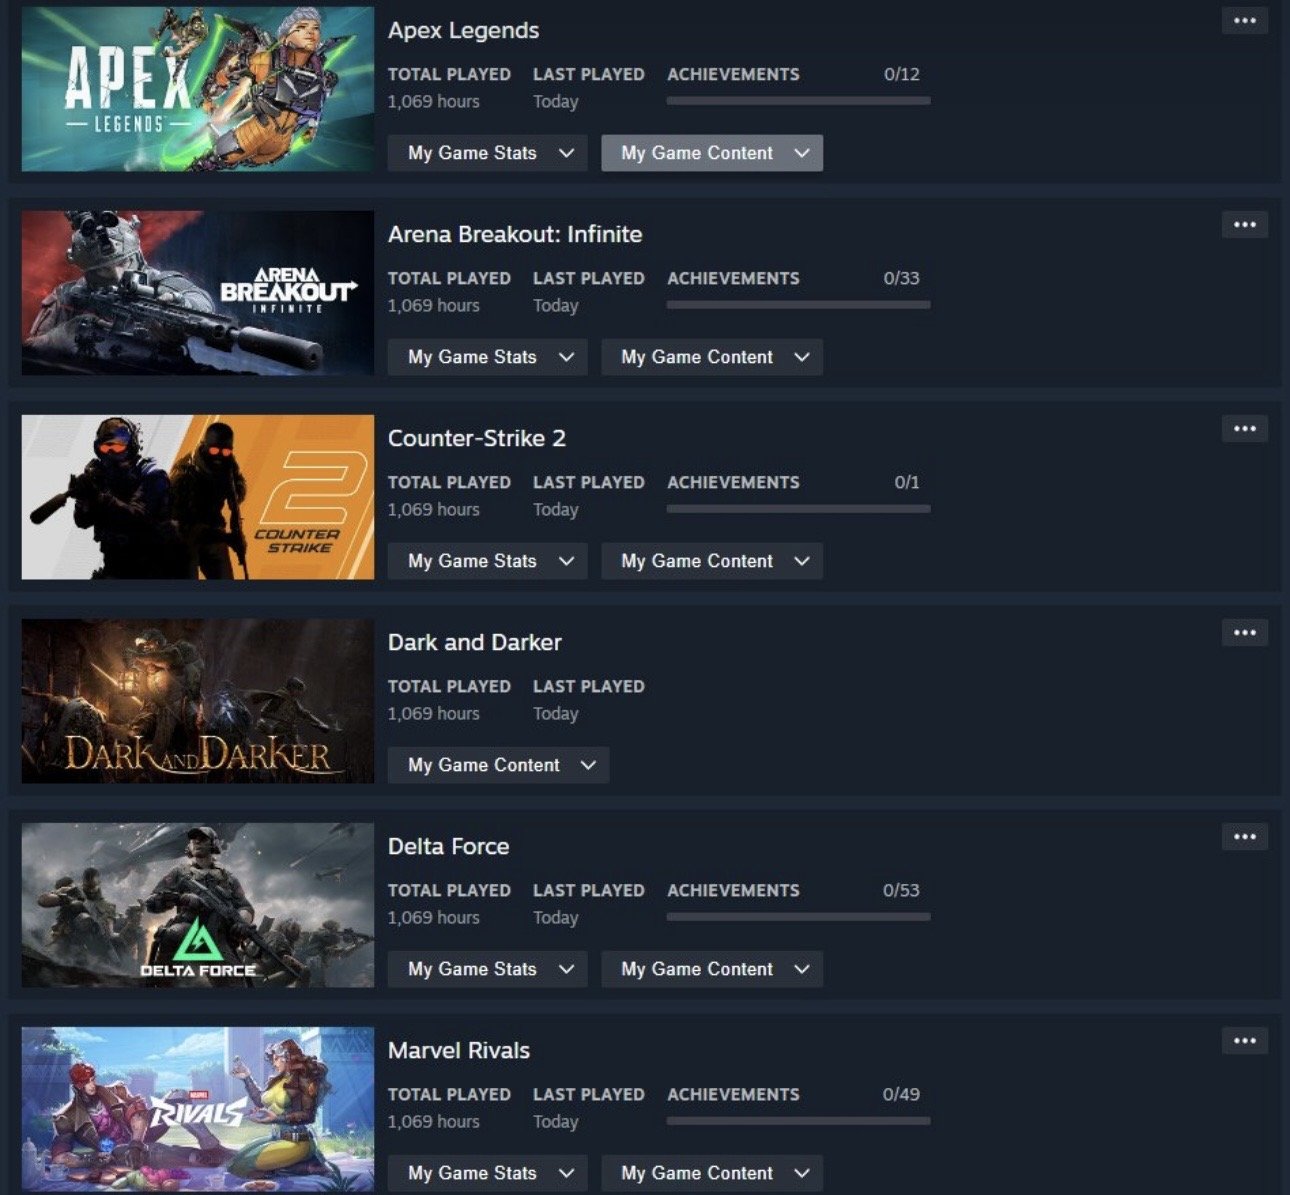Click the Marvel Rivals cover thumbnail
Viewport: 1290px width, 1195px height.
(x=198, y=1109)
